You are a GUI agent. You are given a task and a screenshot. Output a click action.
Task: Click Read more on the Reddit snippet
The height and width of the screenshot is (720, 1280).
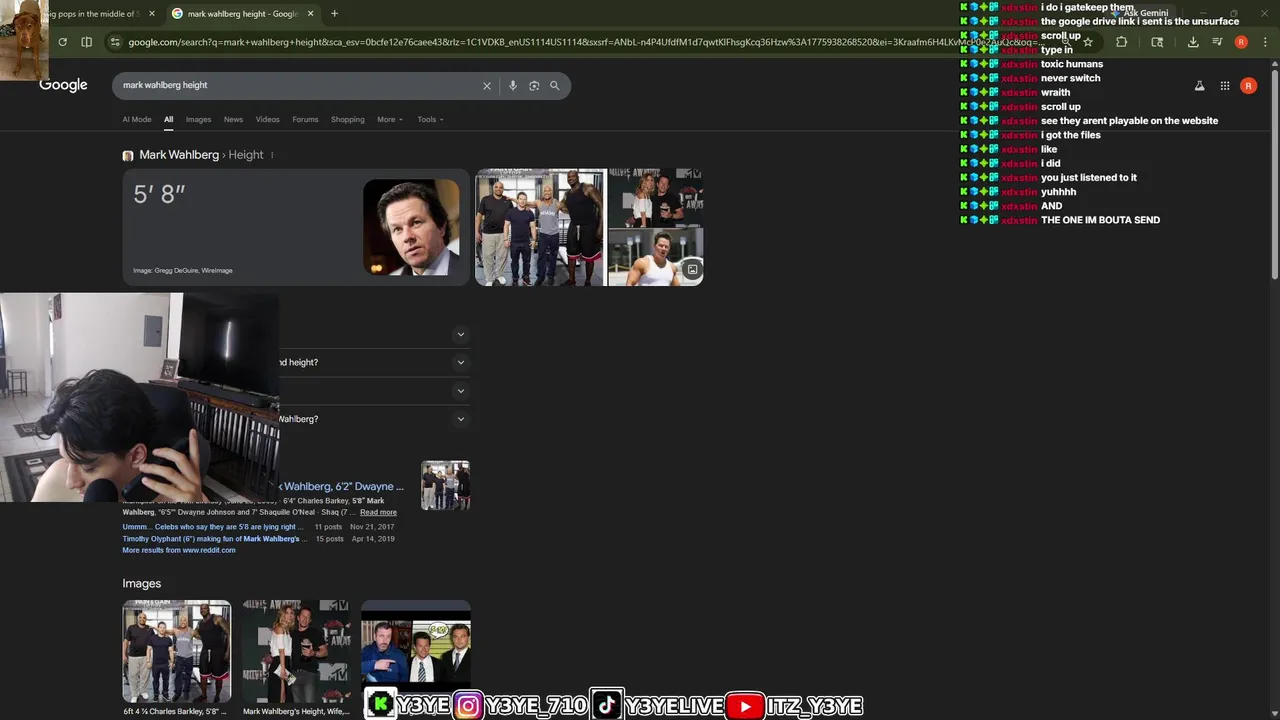point(378,512)
